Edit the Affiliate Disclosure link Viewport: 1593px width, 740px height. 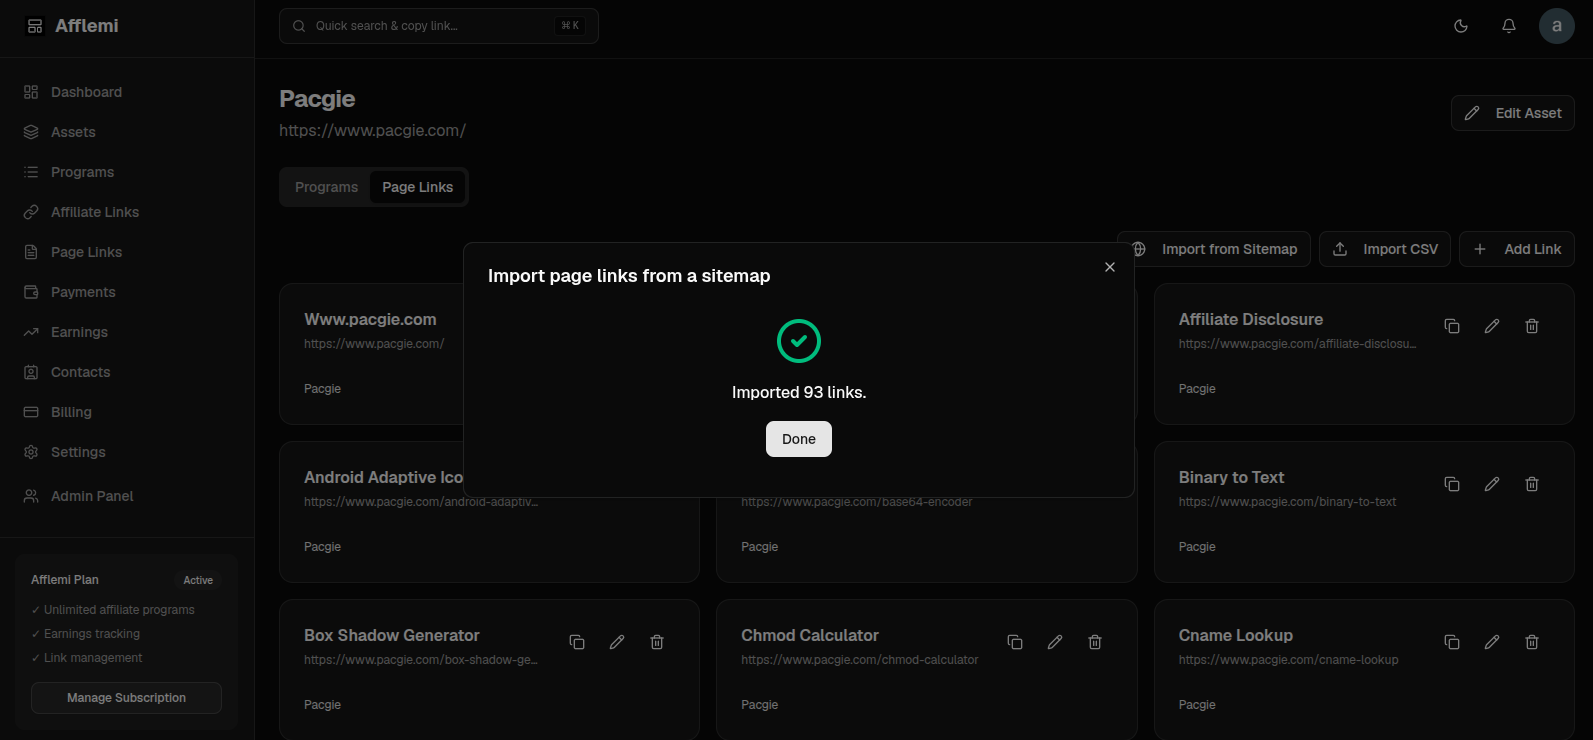[1492, 326]
